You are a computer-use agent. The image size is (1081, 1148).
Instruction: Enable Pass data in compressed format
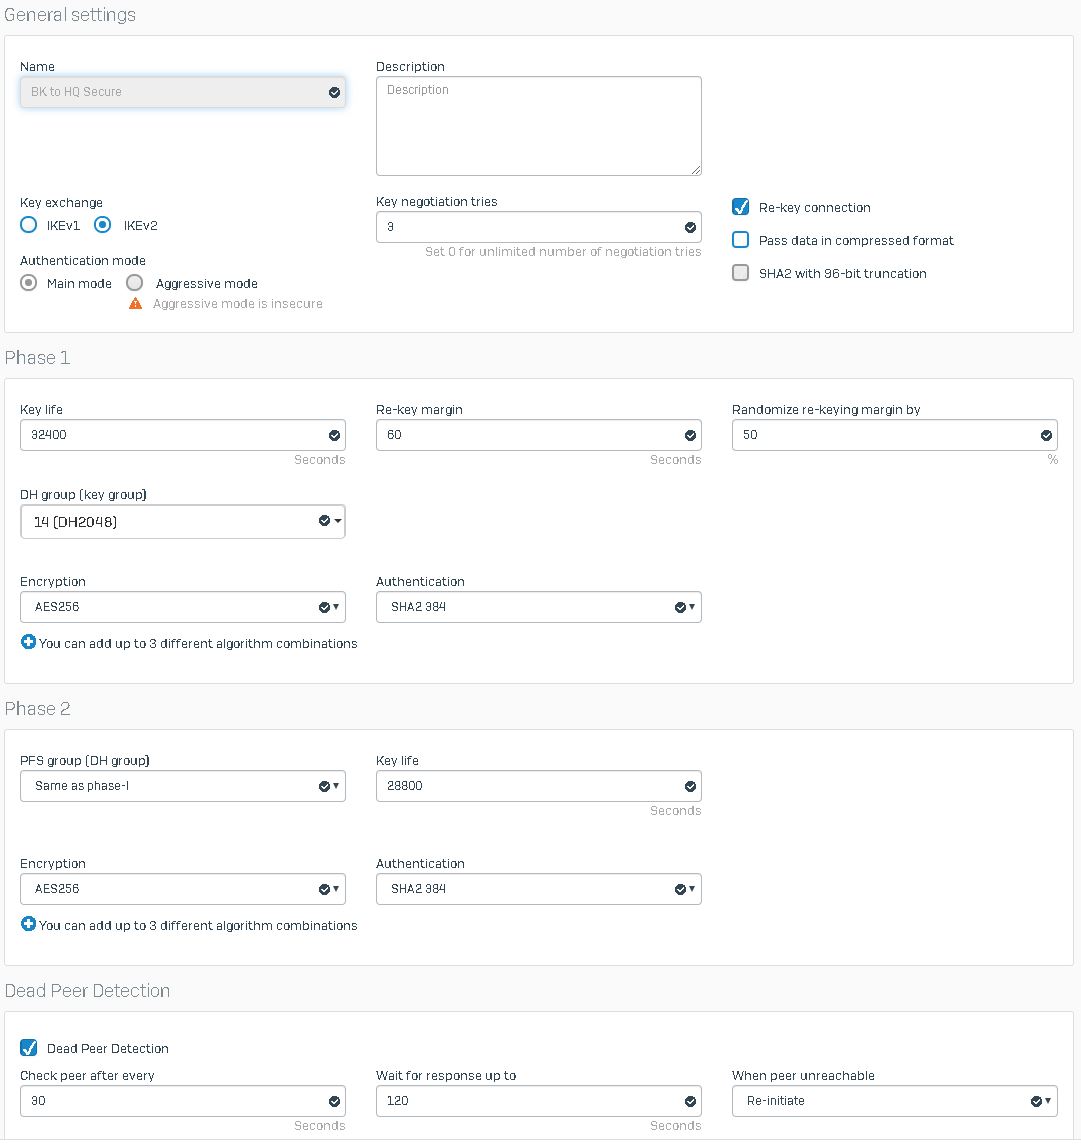tap(740, 240)
